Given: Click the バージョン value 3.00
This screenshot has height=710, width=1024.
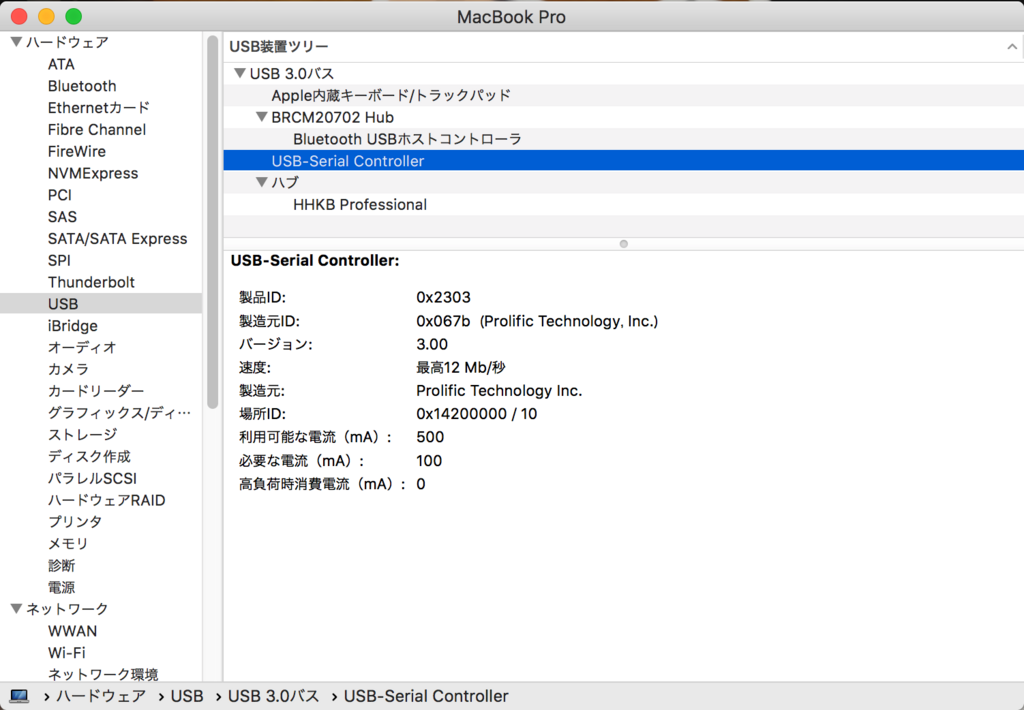Looking at the screenshot, I should [x=432, y=344].
